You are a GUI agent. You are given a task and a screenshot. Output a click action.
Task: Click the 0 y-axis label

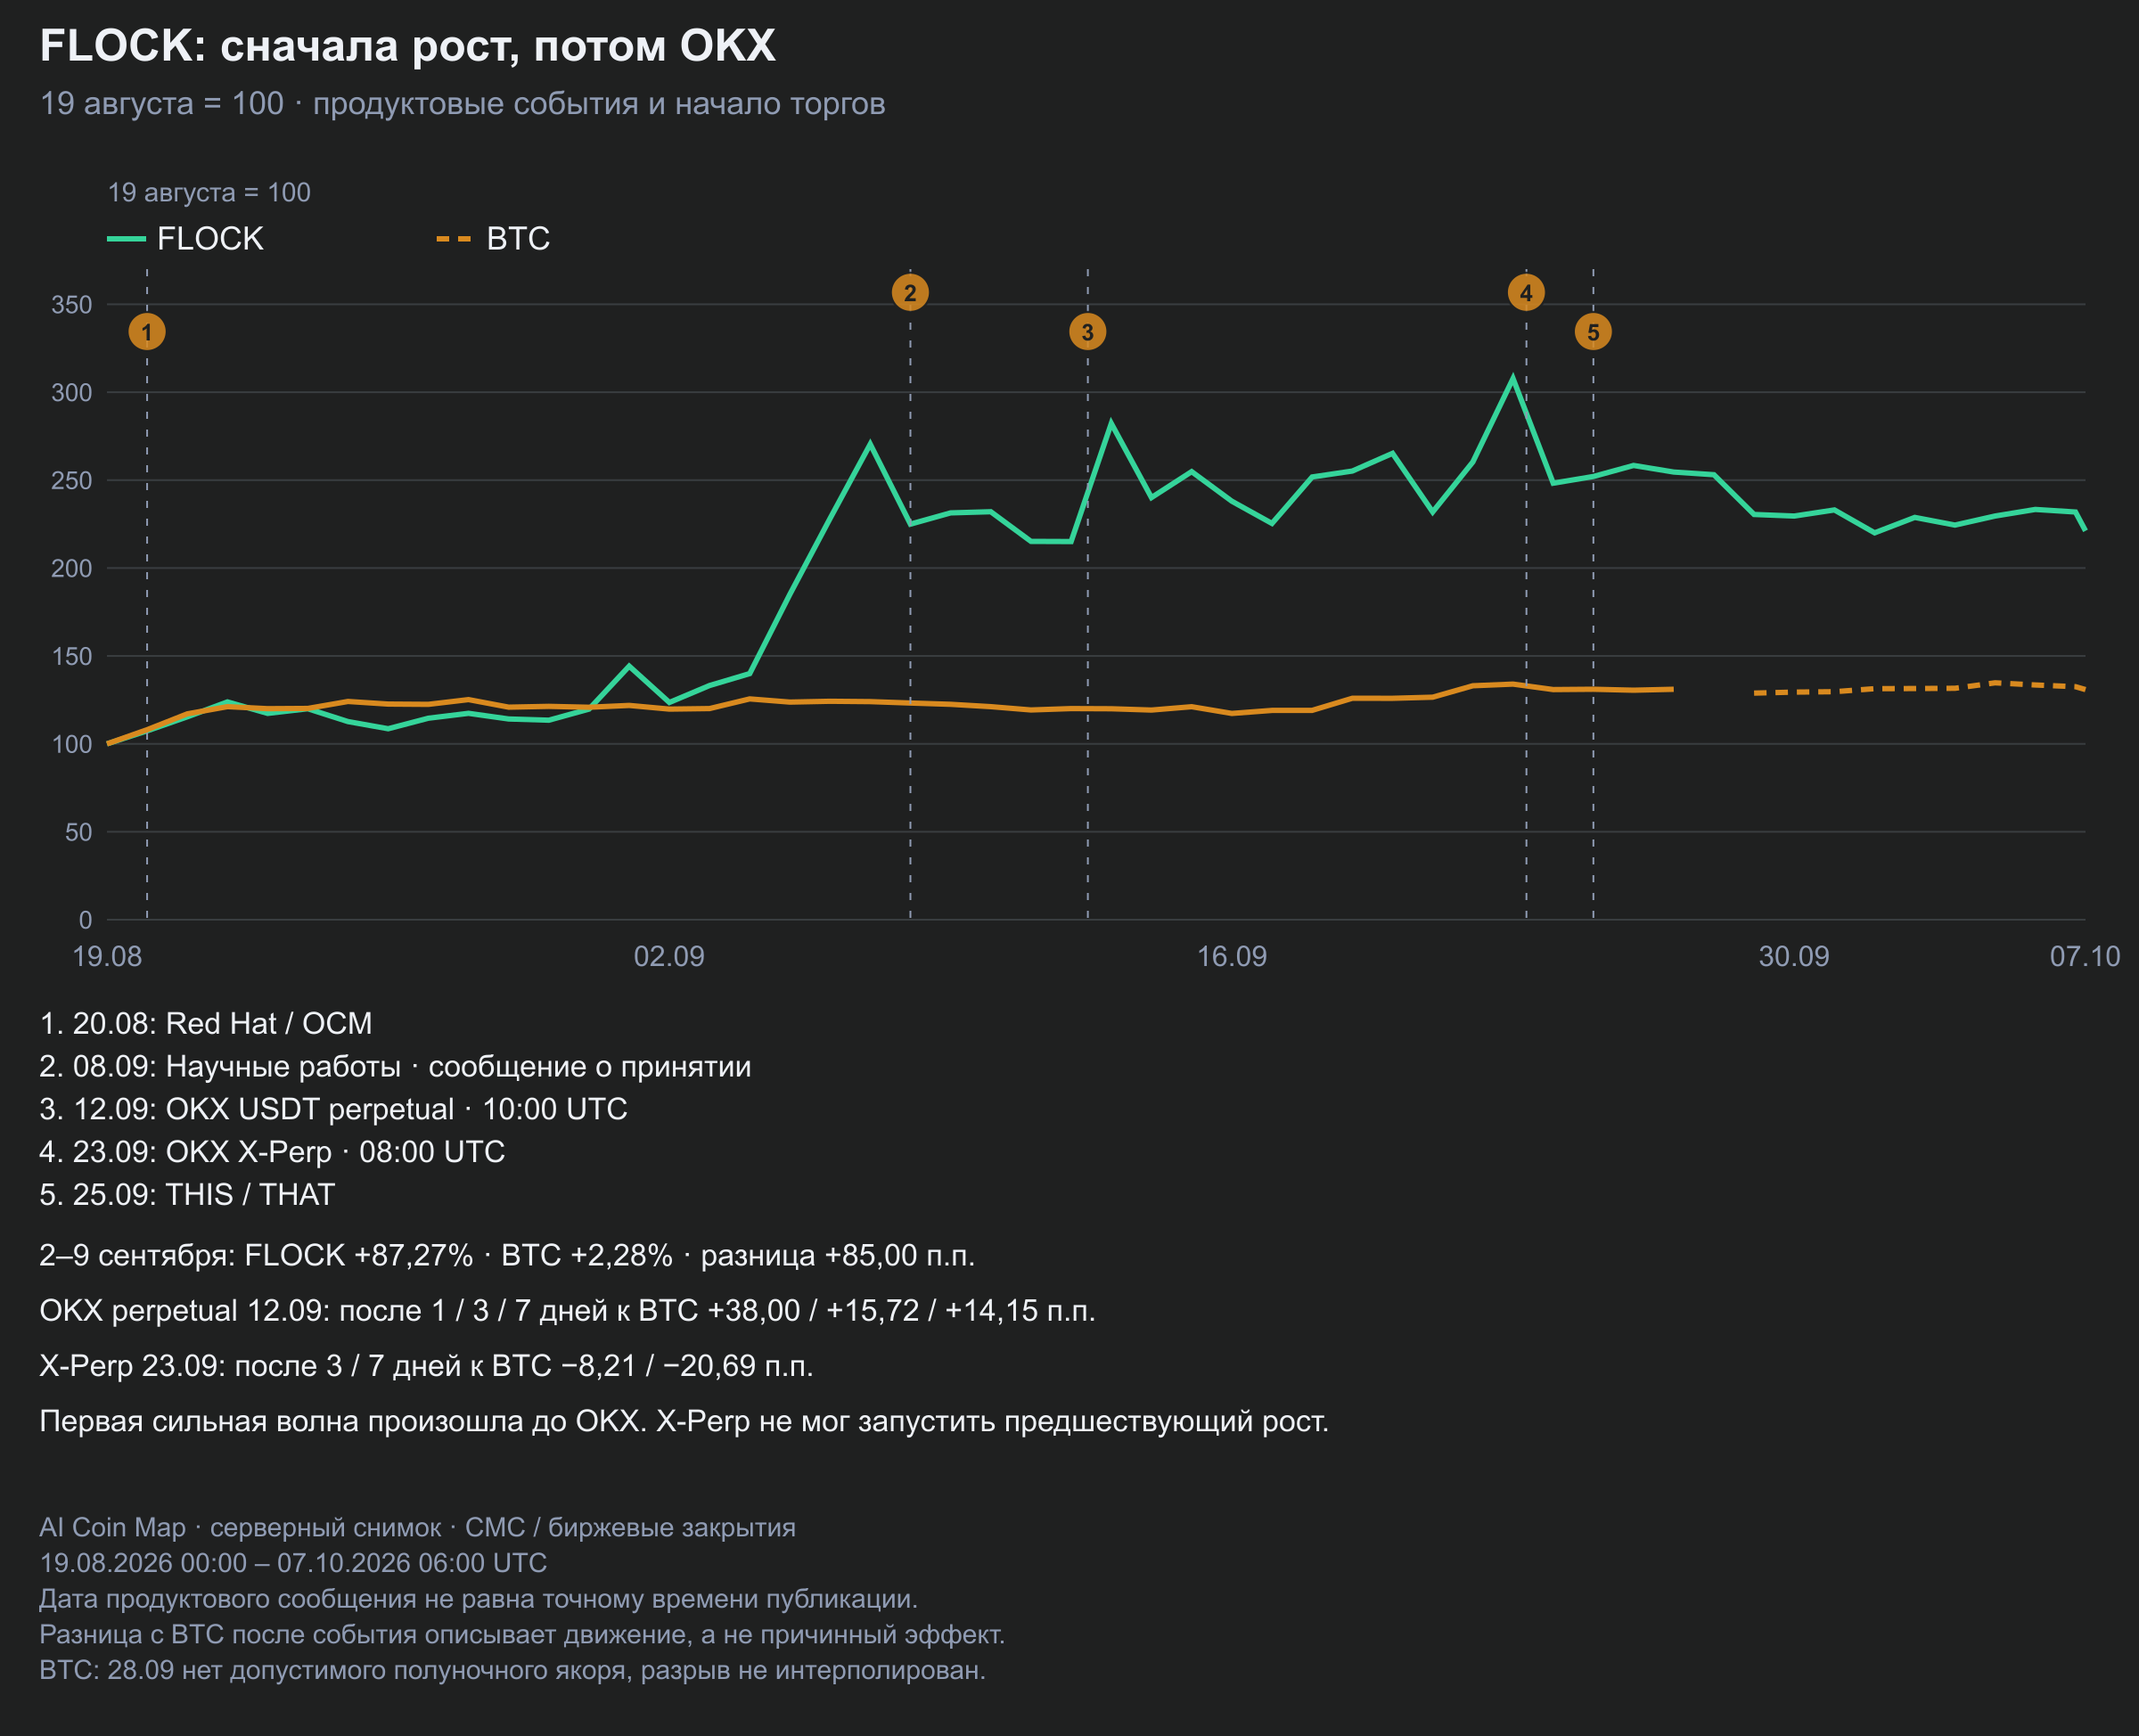86,920
